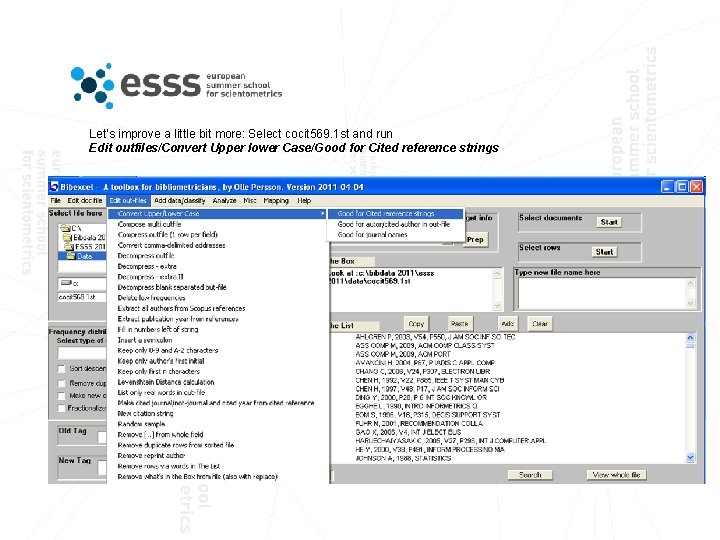Click The List scrollbar down arrow

pyautogui.click(x=690, y=457)
